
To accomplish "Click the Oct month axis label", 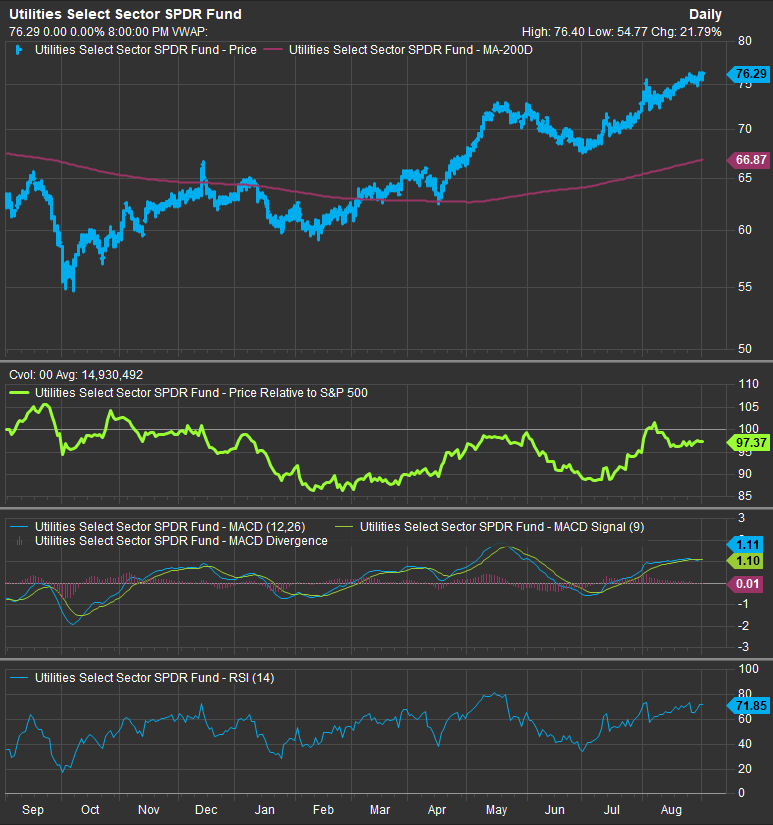I will (90, 810).
